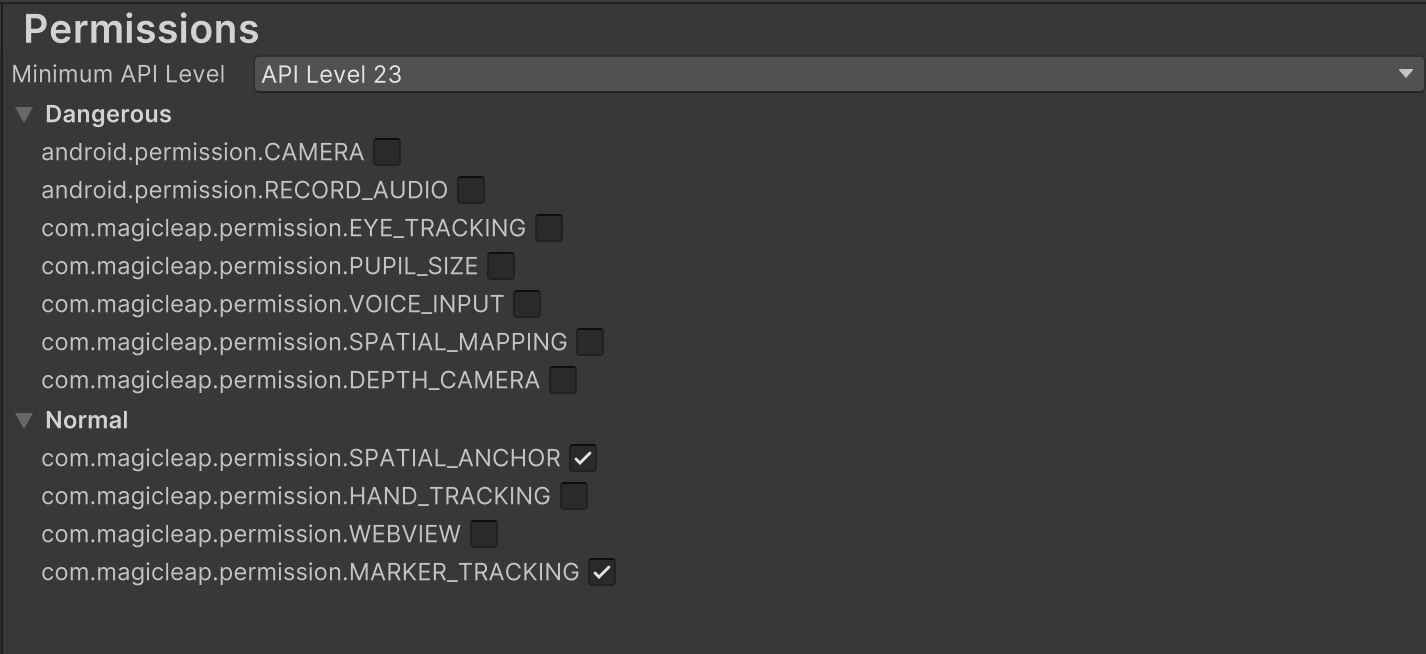Enable the DEPTH_CAMERA permission checkbox
The height and width of the screenshot is (654, 1426).
click(562, 379)
